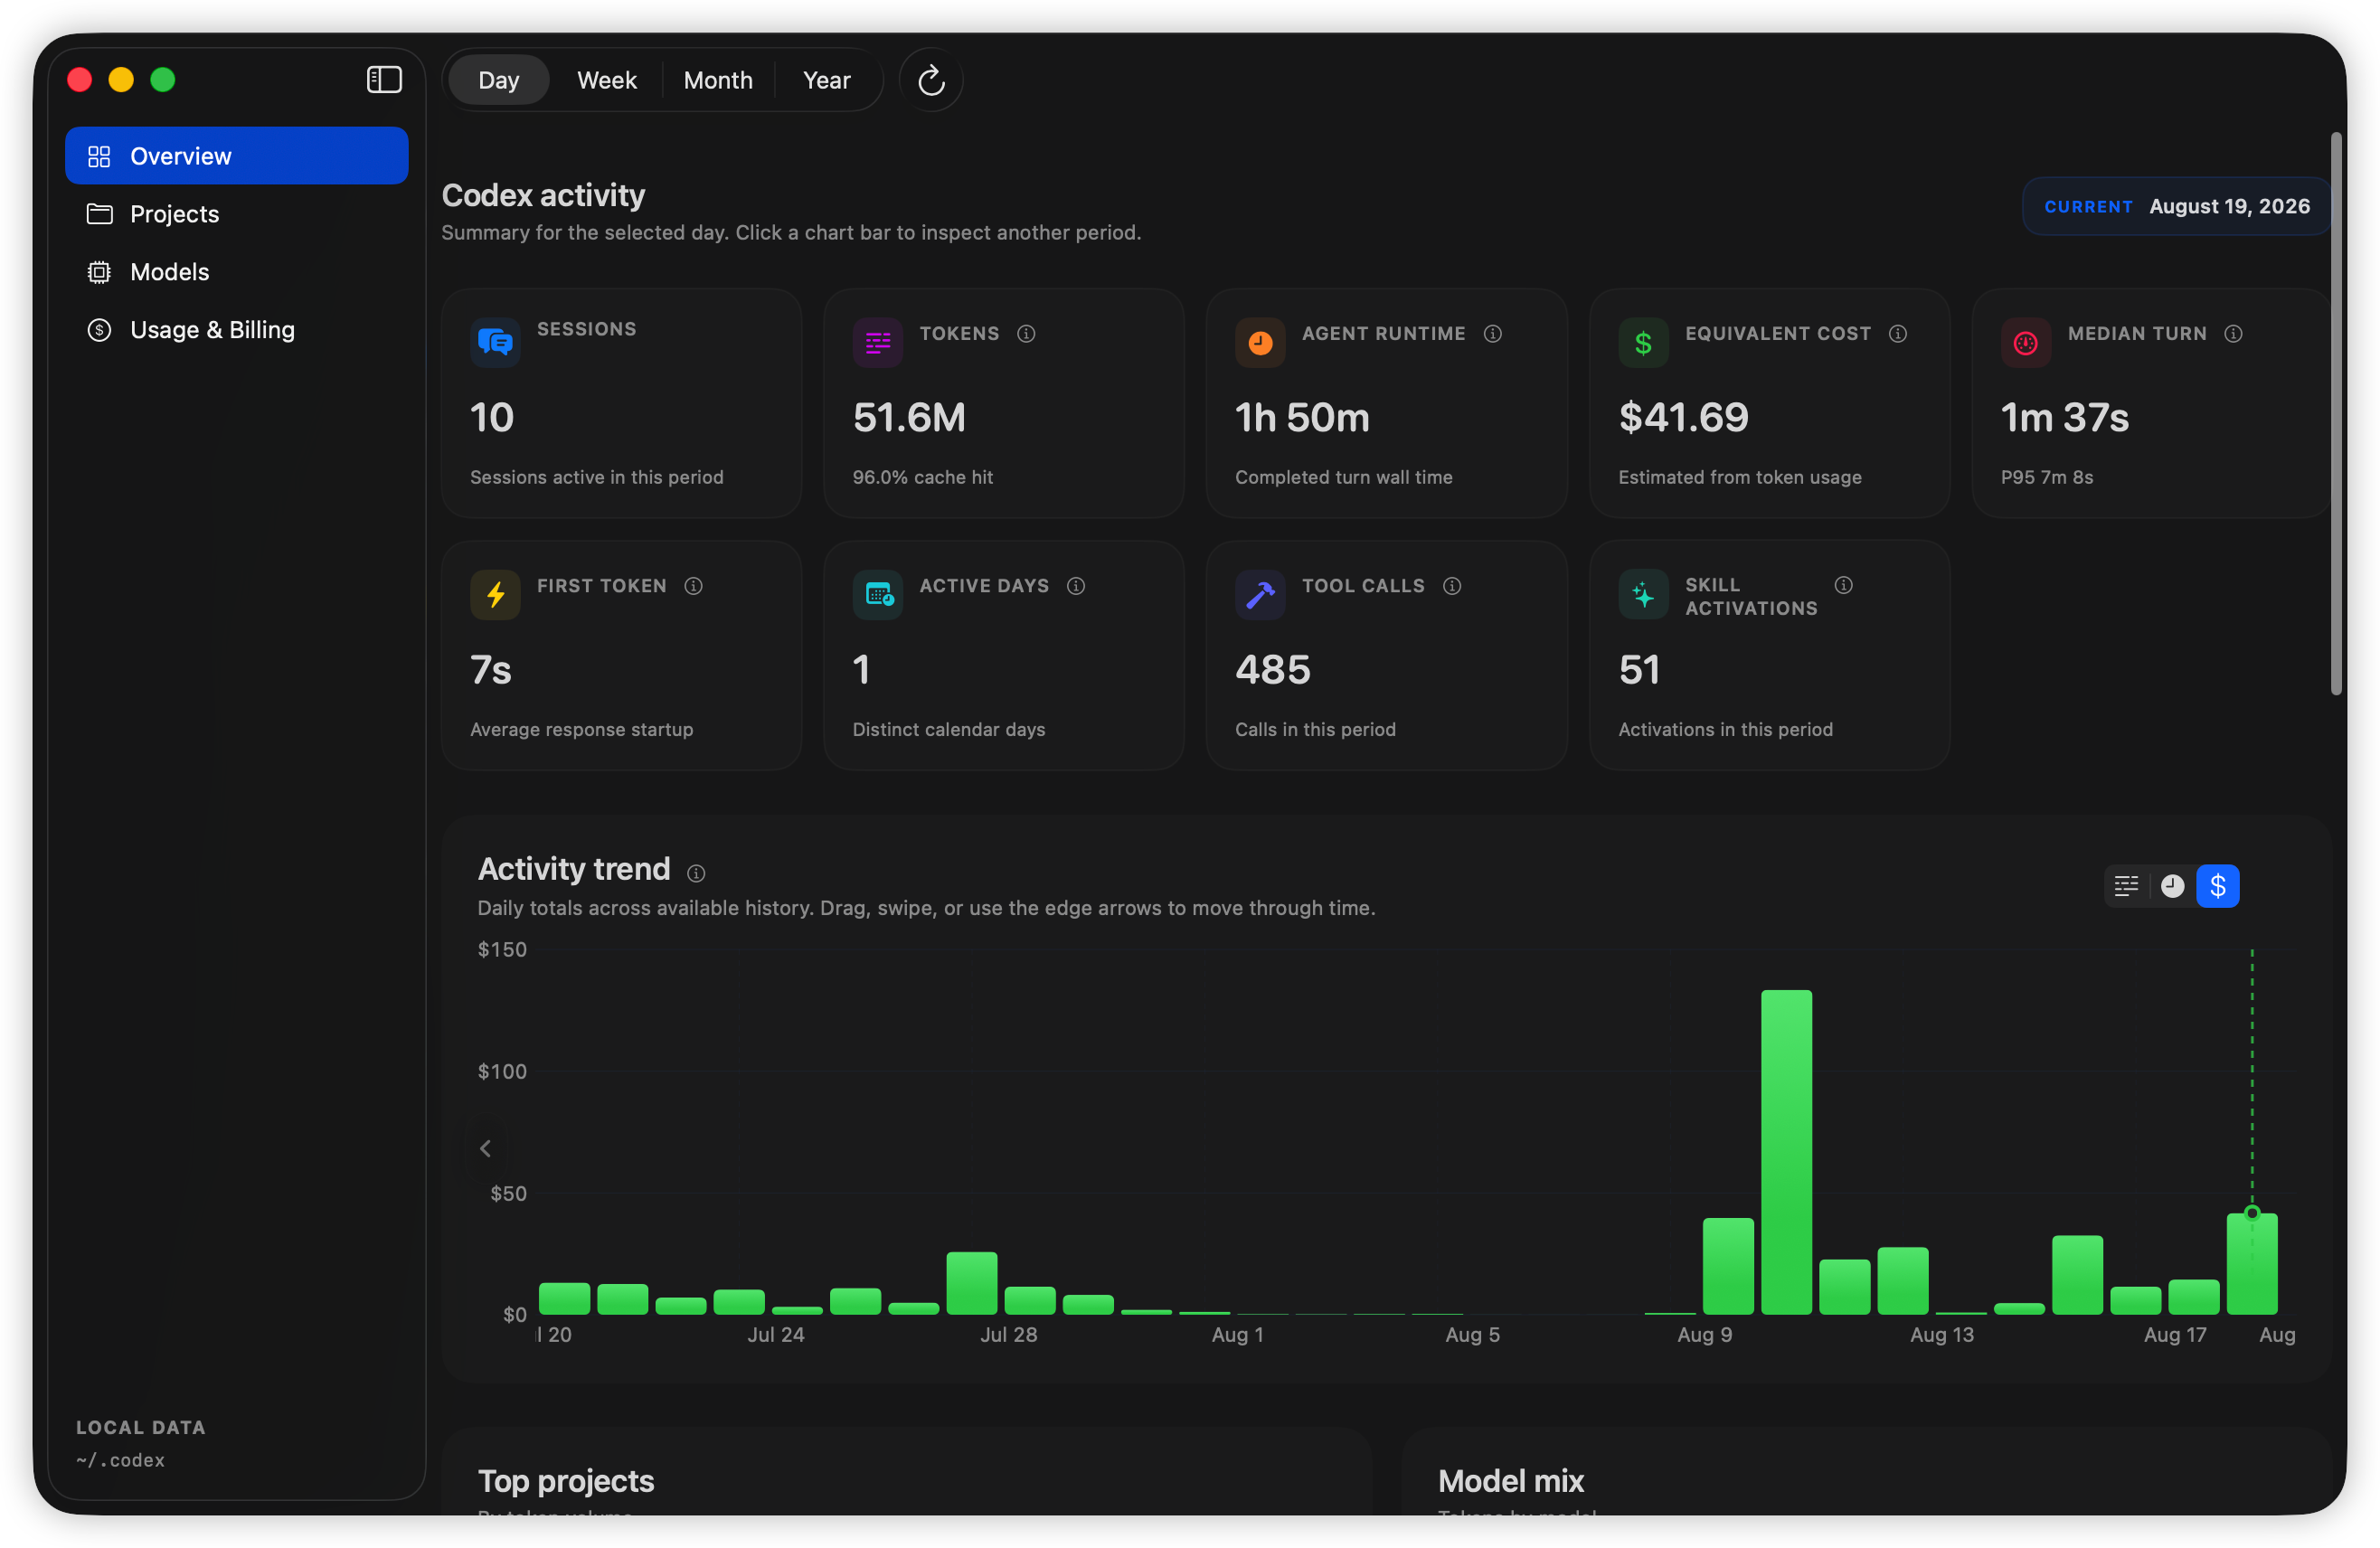The height and width of the screenshot is (1548, 2380).
Task: Open info tooltip next to Equivalent Cost
Action: tap(1898, 334)
